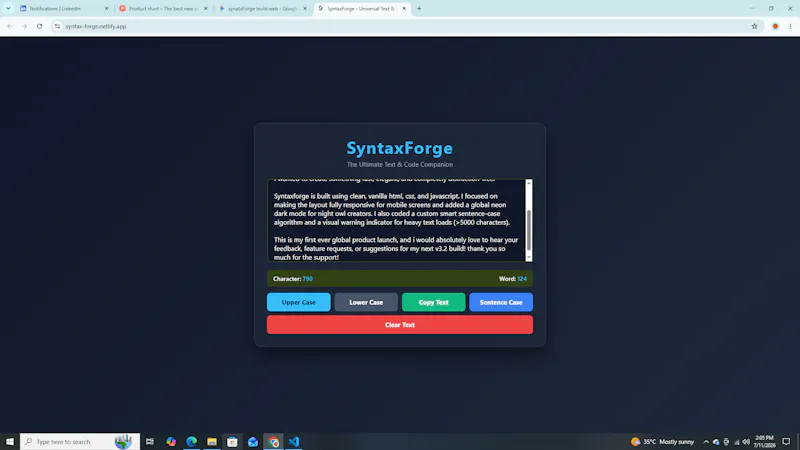Select the SyntaxForge Universal Text tab
The height and width of the screenshot is (450, 800).
click(360, 9)
